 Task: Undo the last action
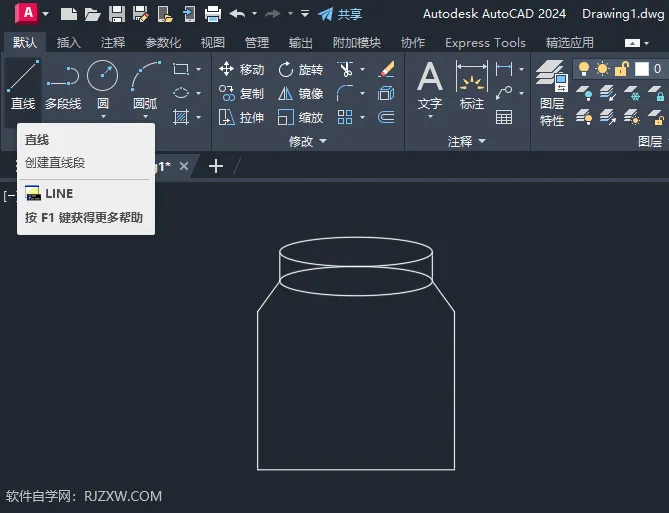click(237, 14)
